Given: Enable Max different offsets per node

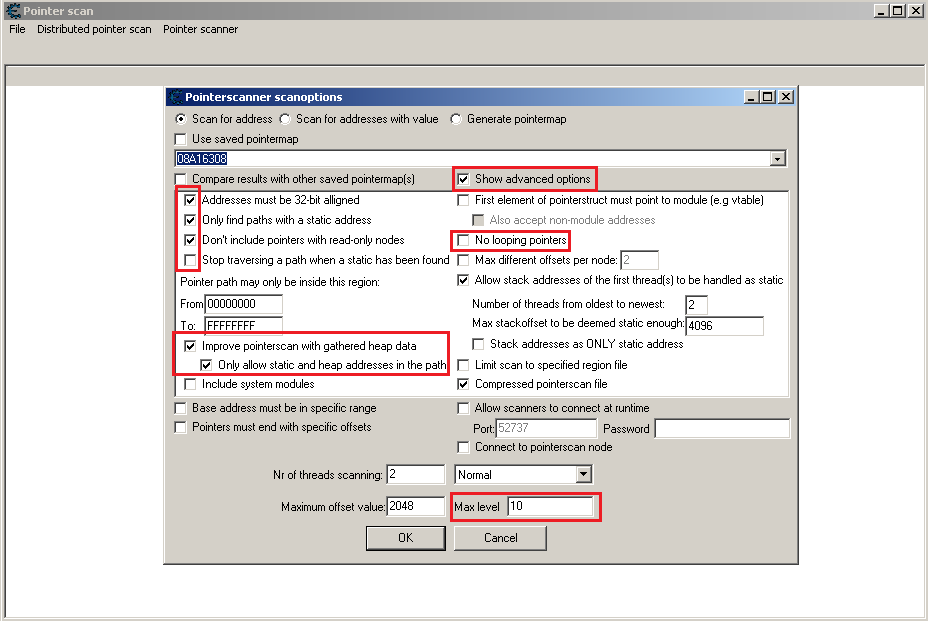Looking at the screenshot, I should 463,260.
